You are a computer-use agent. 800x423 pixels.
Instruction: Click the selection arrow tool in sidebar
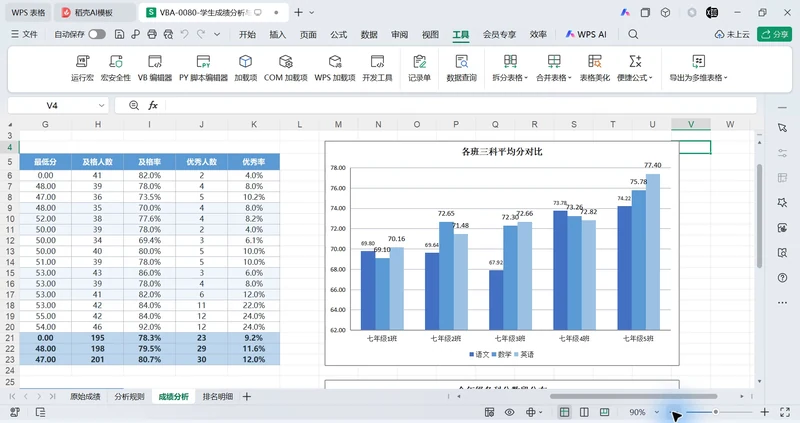coord(782,128)
